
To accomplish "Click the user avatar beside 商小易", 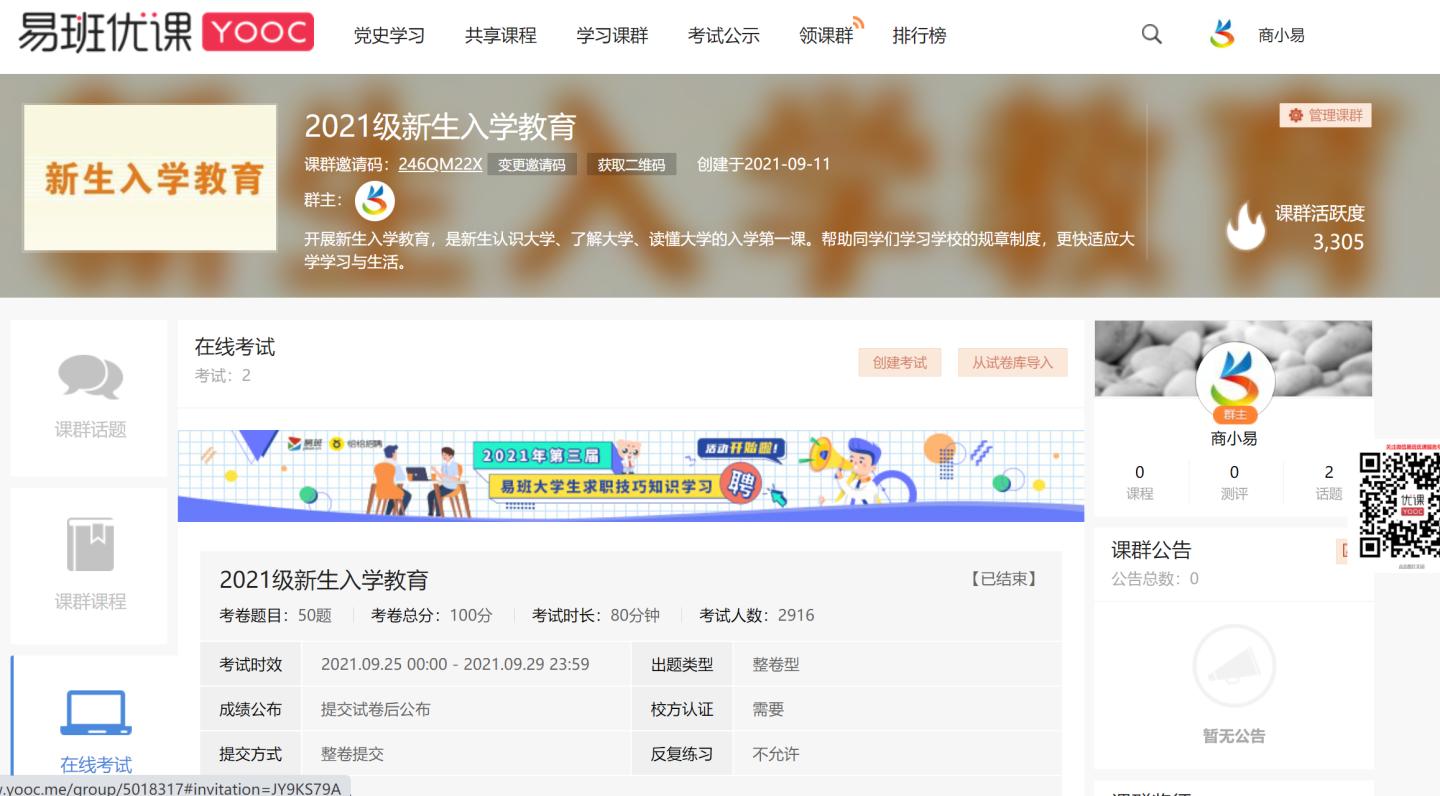I will click(x=1222, y=35).
